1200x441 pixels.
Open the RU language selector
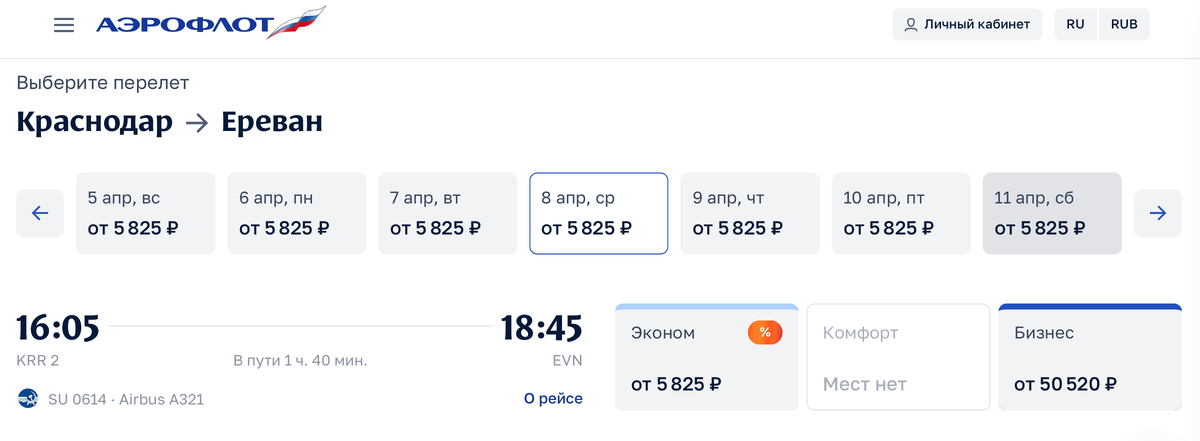(1076, 25)
